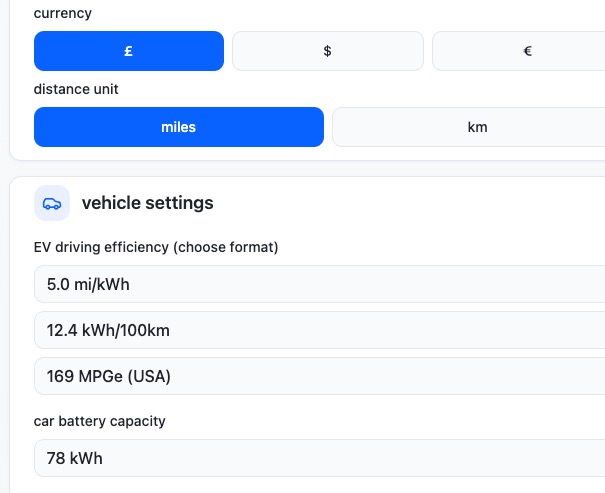605x493 pixels.
Task: Enter efficiency in US MPGe format
Action: point(320,376)
